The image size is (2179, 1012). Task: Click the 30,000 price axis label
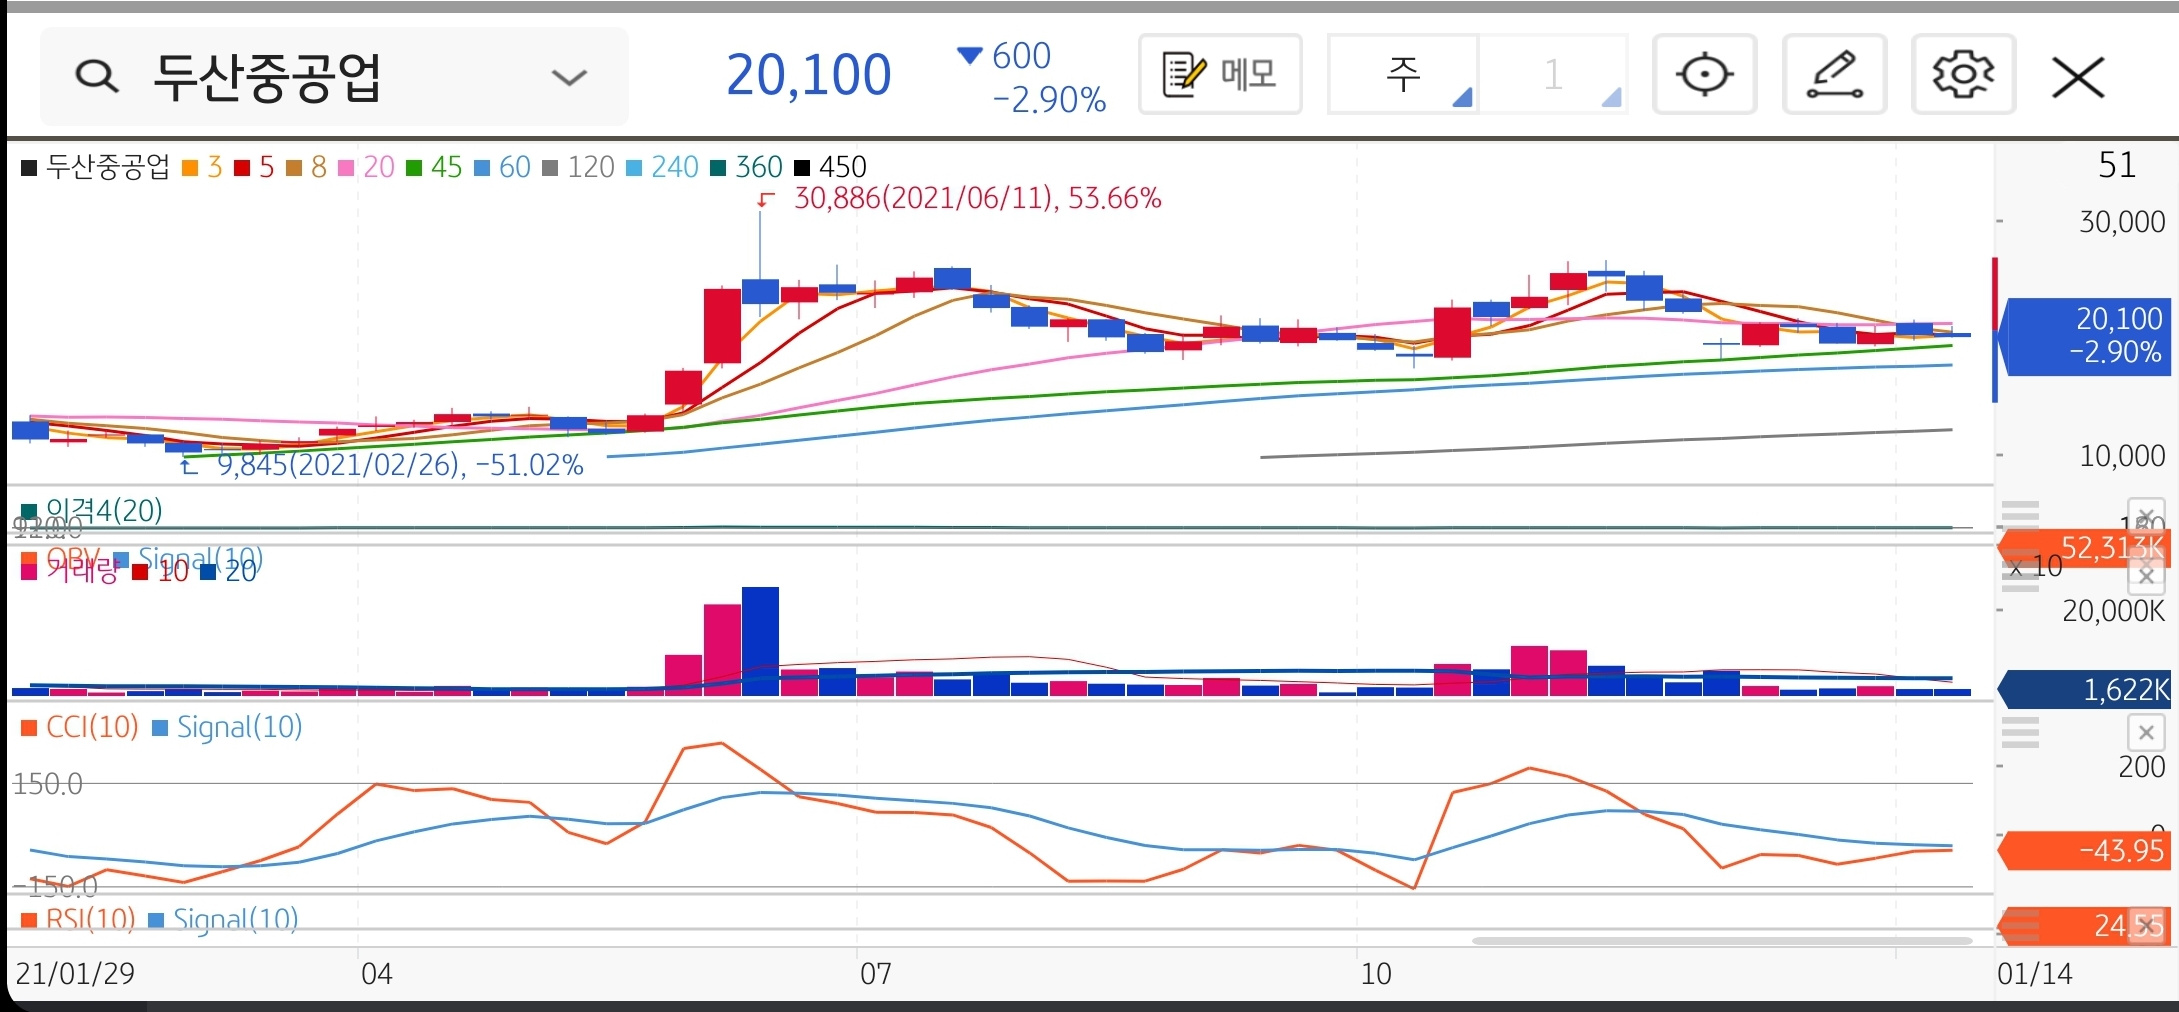(x=2122, y=221)
